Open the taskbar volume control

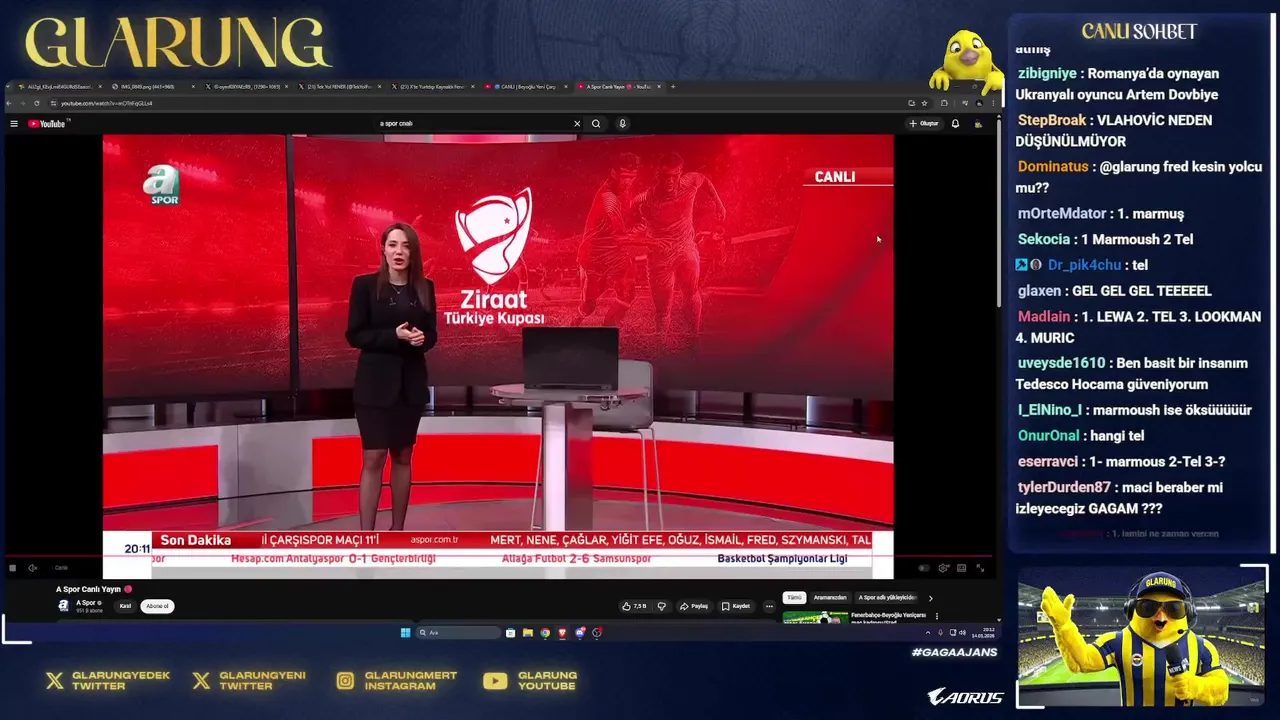[x=964, y=633]
